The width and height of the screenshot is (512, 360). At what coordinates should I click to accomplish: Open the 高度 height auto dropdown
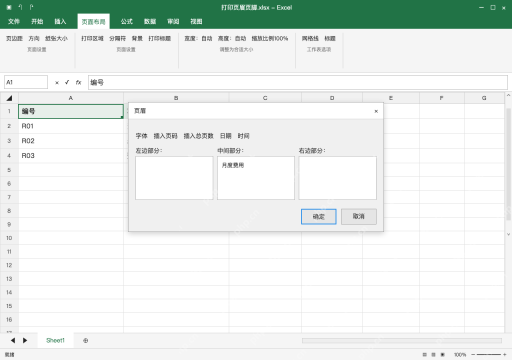(232, 38)
